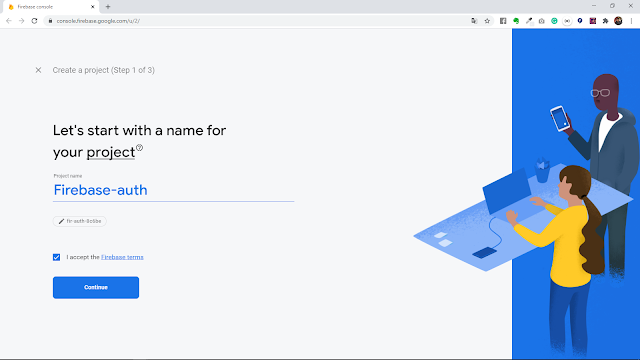Open the color picker eyedropper extension
This screenshot has height=360, width=640.
(529, 21)
